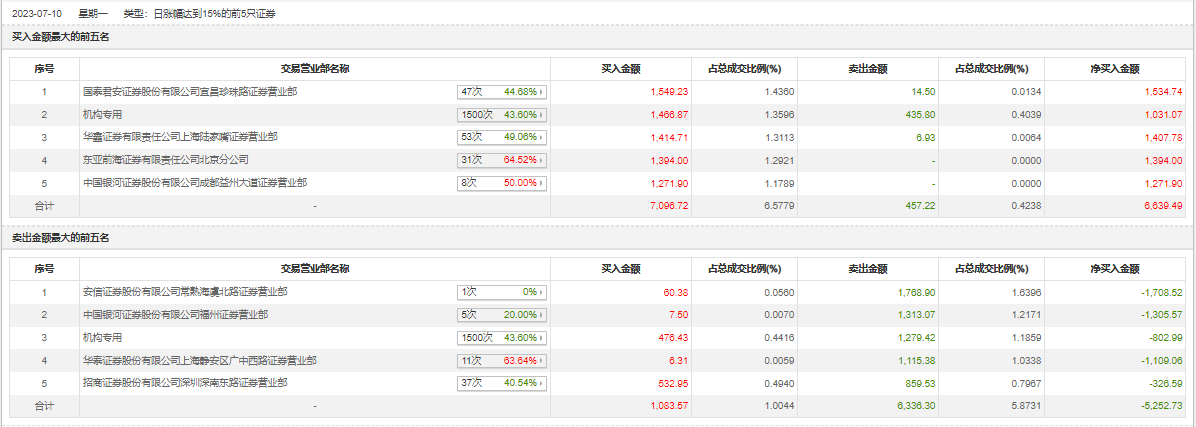Expand the 1次 0% stats box
Screen dimensions: 1196x427
click(x=502, y=292)
